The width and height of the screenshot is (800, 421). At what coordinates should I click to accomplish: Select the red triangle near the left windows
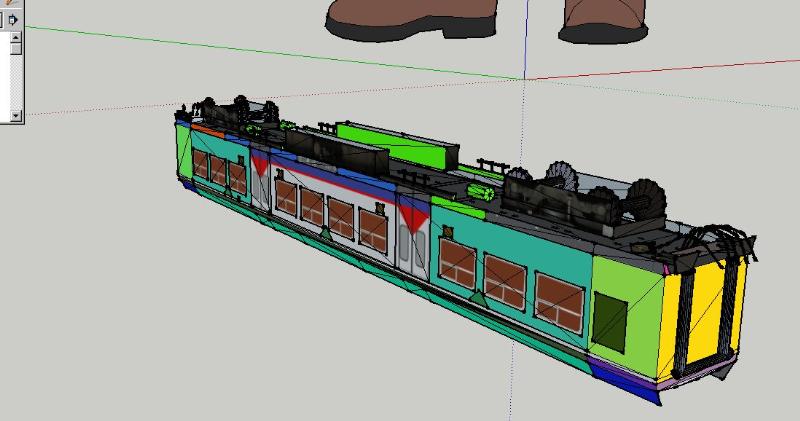pos(263,166)
